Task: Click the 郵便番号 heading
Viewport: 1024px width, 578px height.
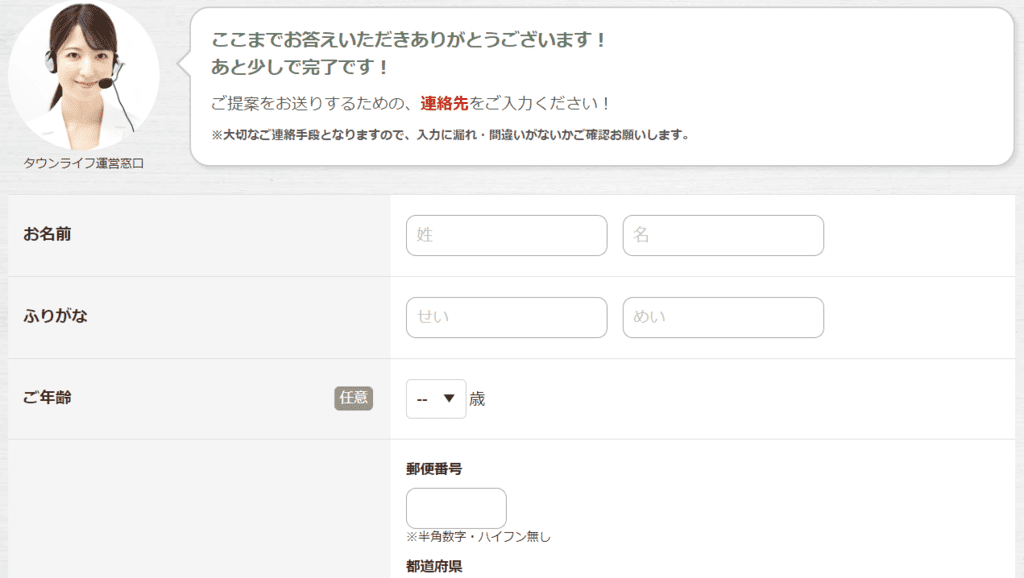Action: tap(434, 468)
